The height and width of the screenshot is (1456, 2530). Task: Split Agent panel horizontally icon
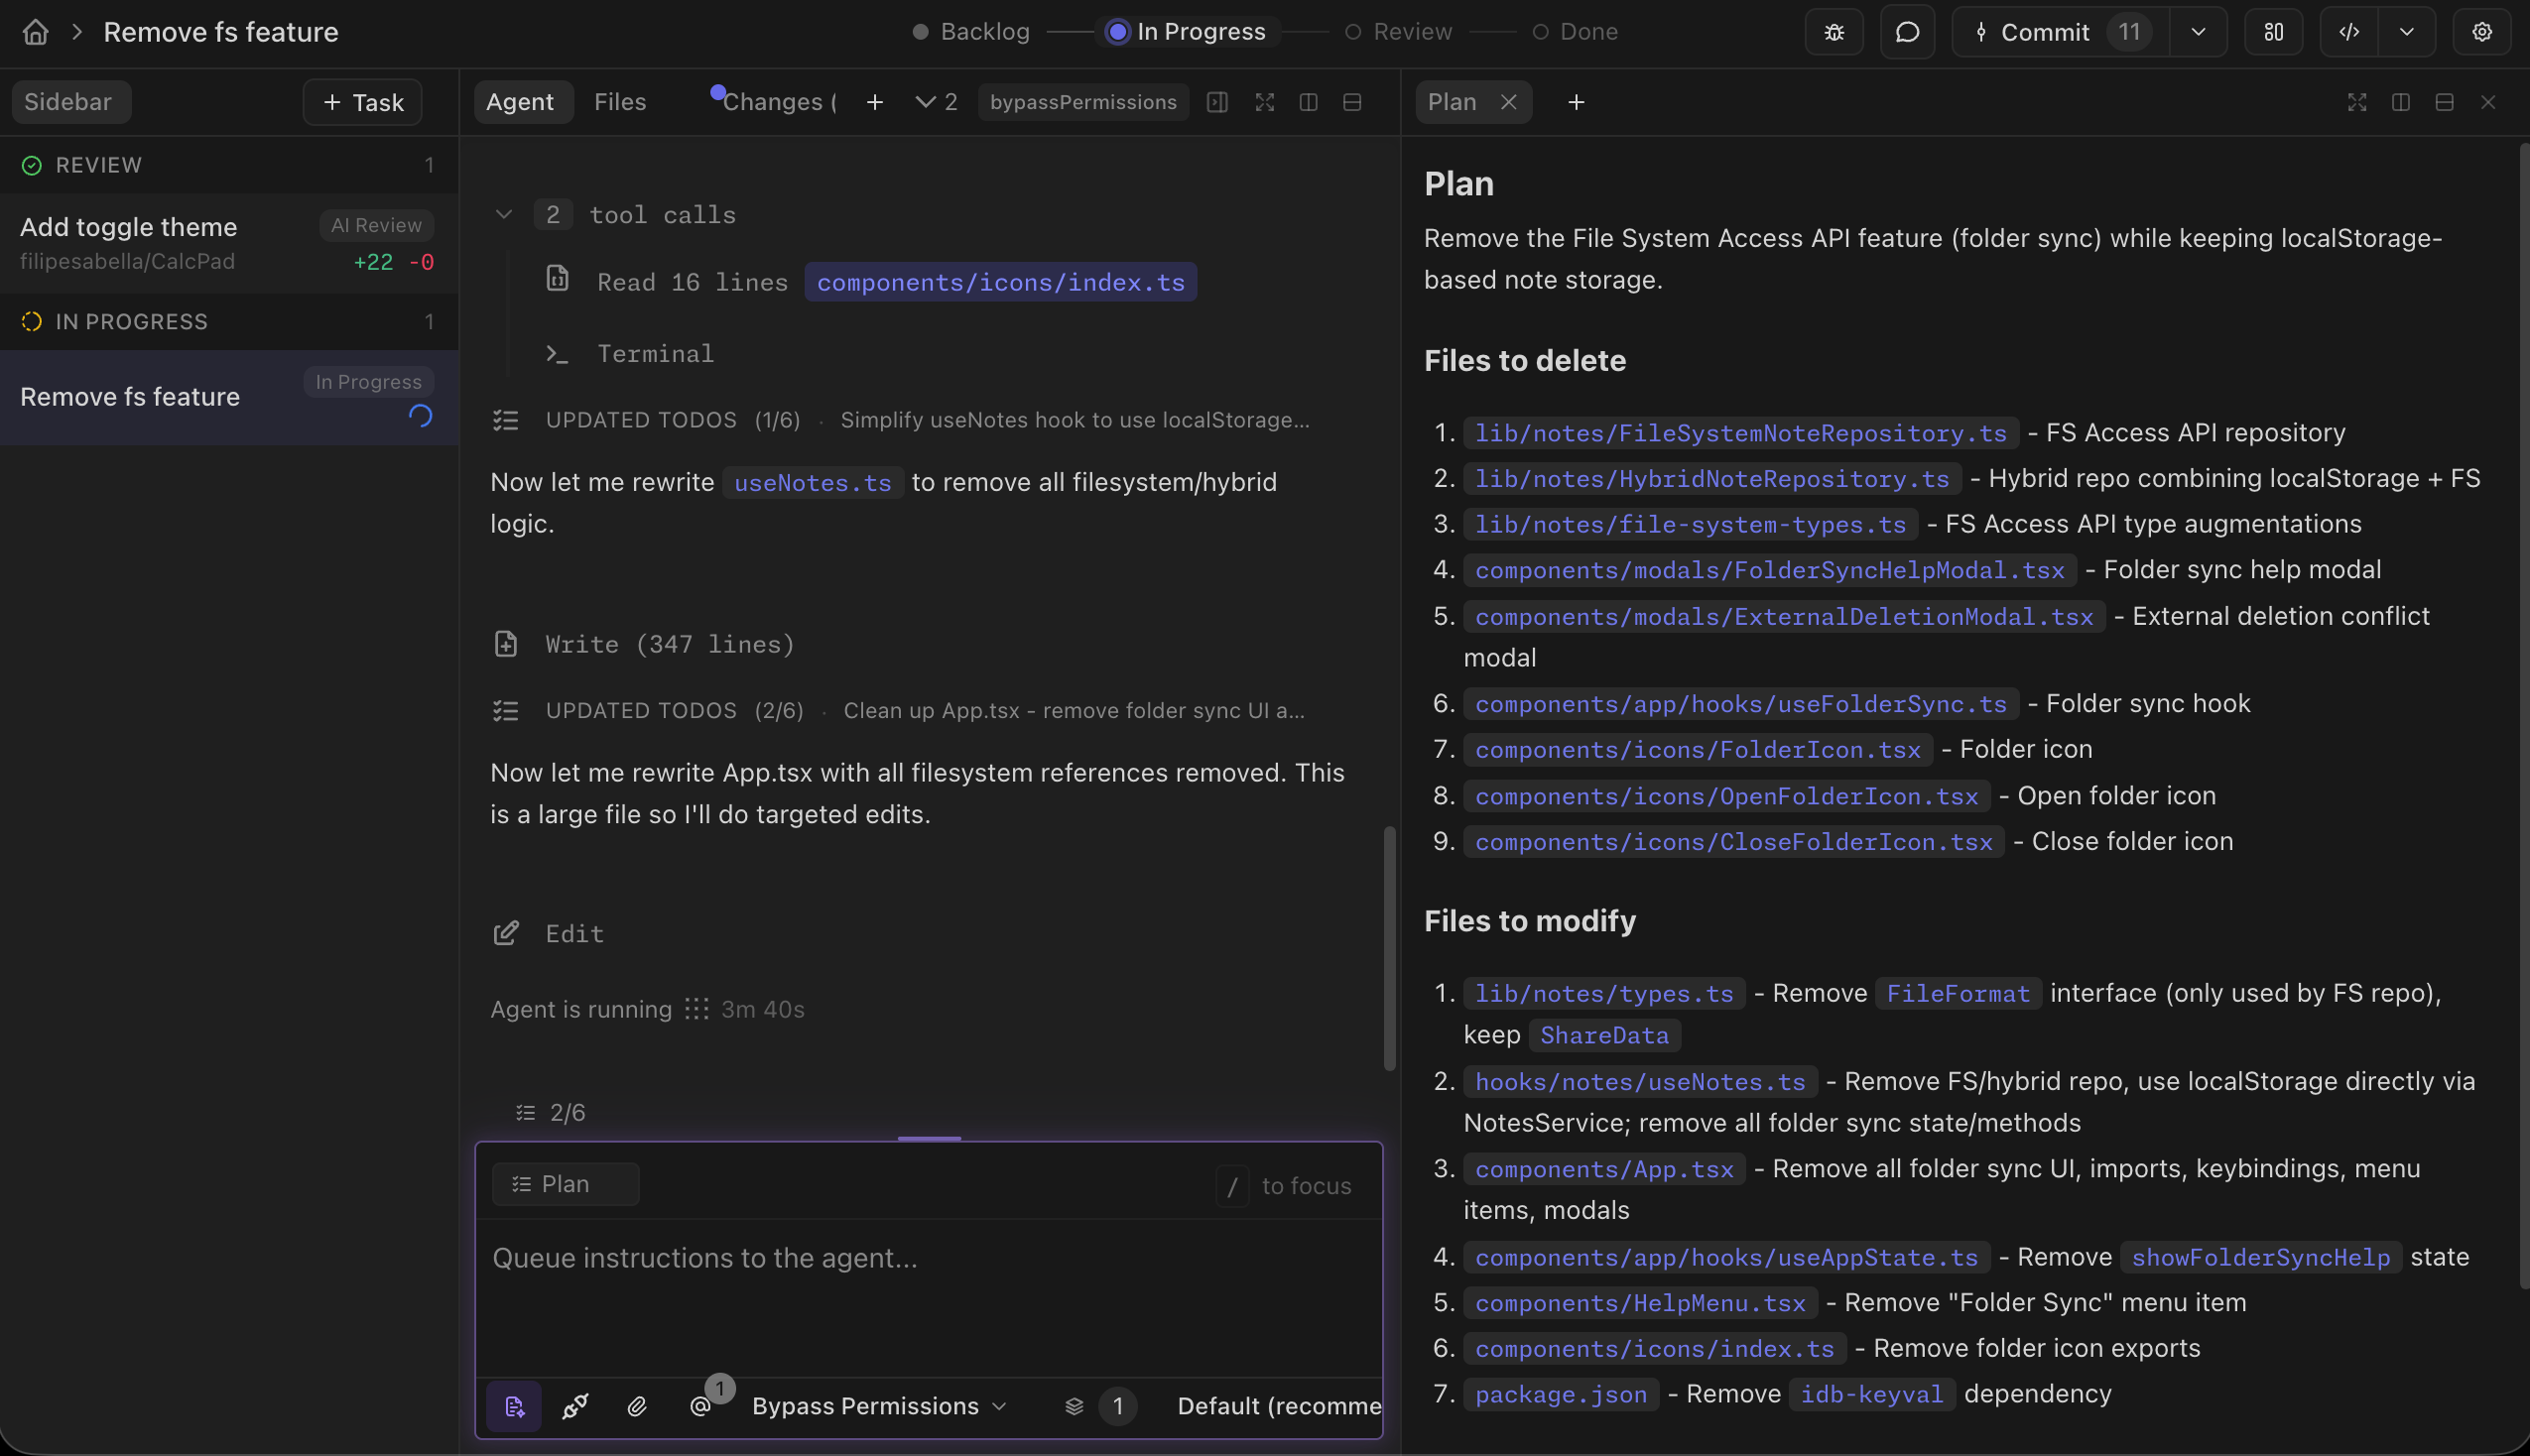click(1352, 102)
